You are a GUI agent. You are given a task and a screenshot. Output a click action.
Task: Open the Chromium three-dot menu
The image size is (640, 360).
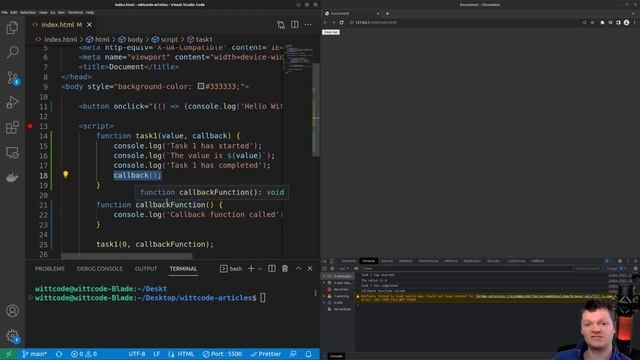coord(635,22)
